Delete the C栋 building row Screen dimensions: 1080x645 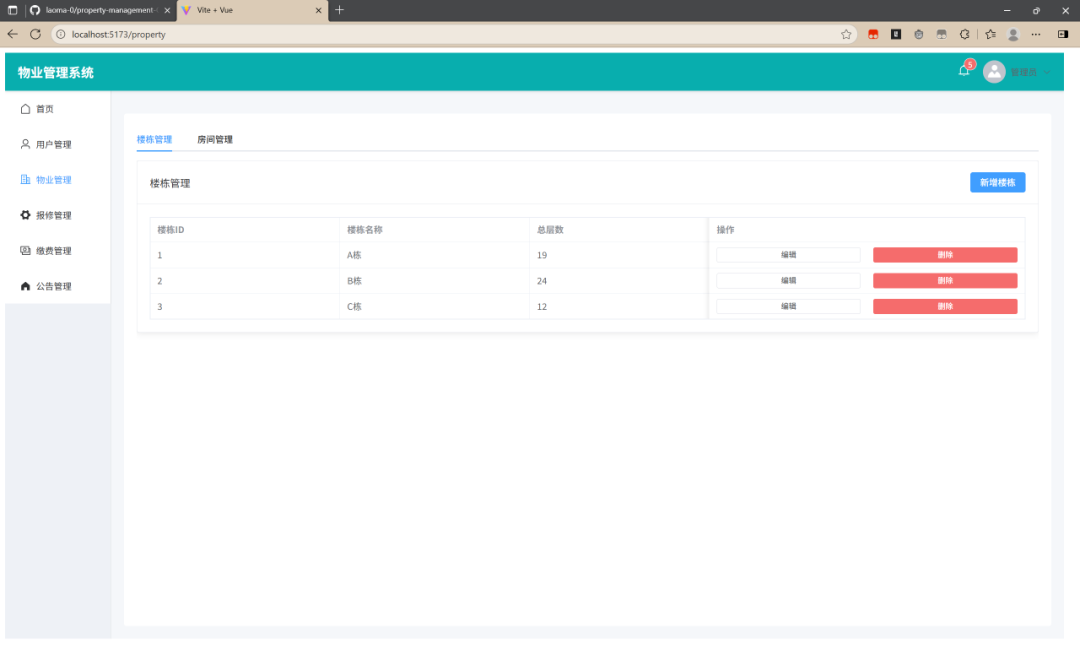pyautogui.click(x=945, y=307)
